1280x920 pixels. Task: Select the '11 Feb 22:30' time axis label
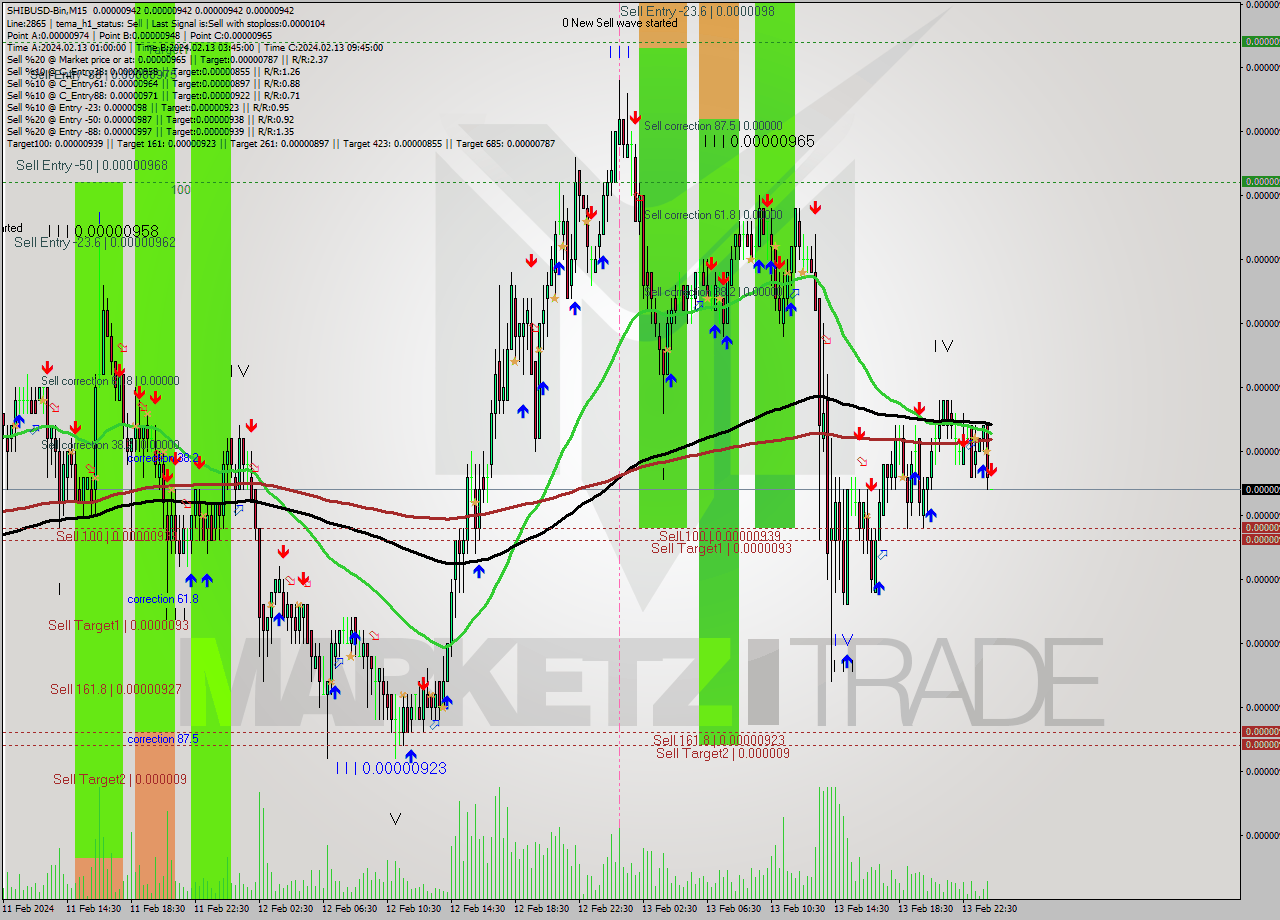[222, 909]
